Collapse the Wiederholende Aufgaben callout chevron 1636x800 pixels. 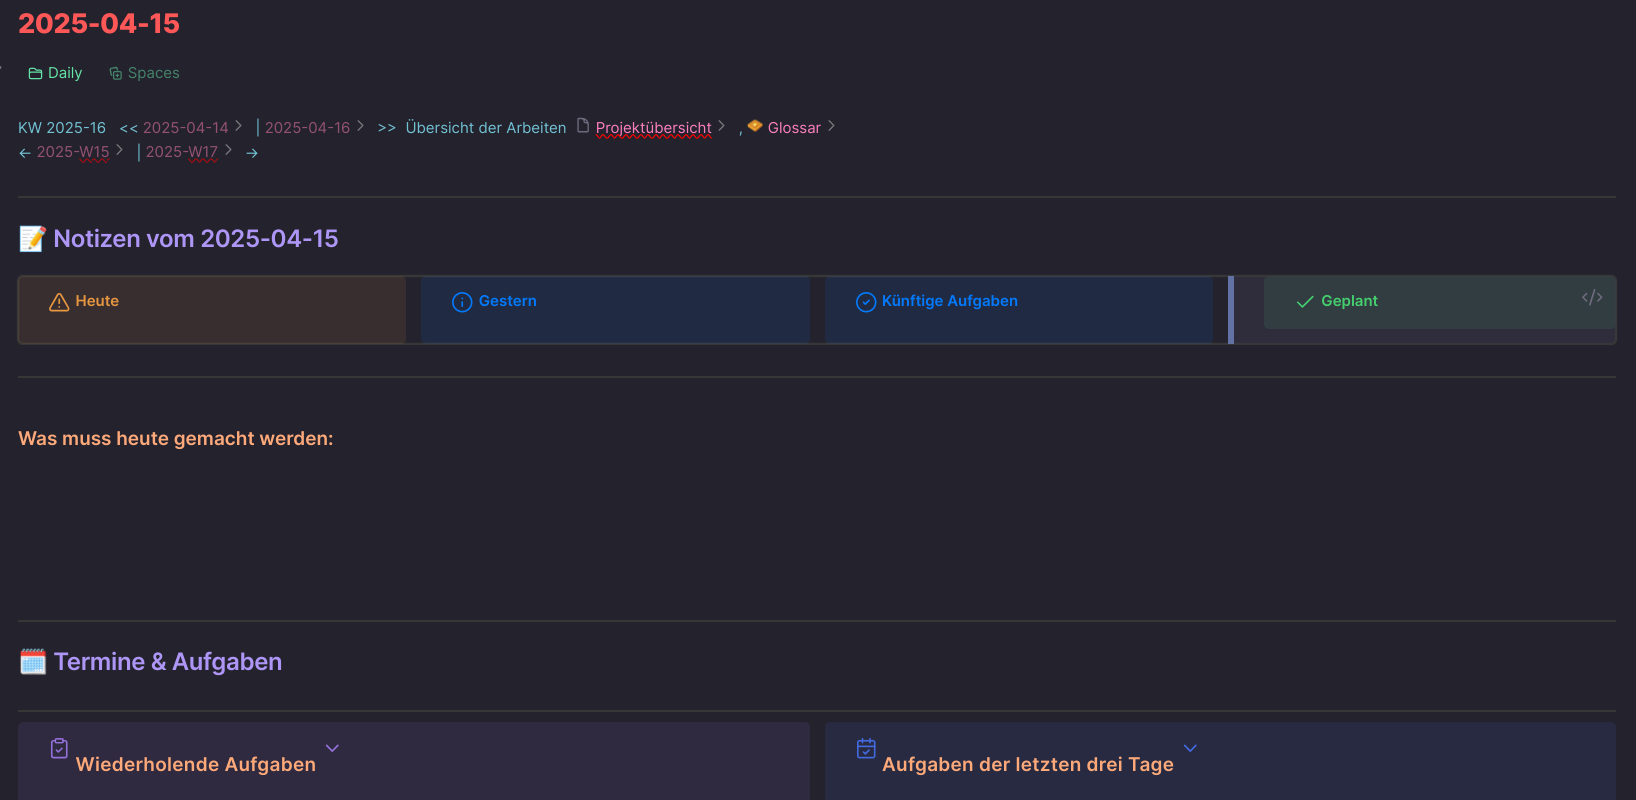click(x=332, y=748)
